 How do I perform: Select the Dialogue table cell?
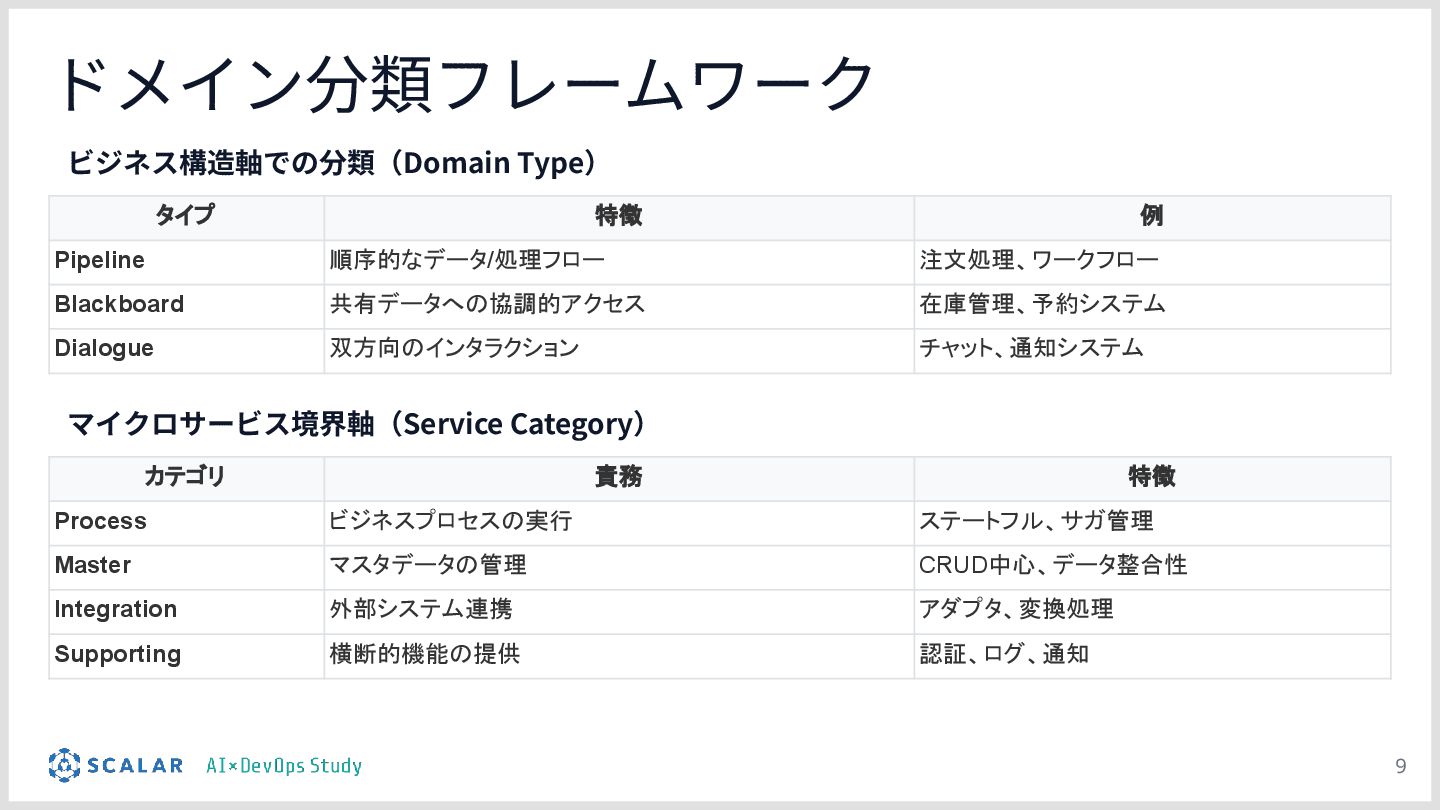pos(186,349)
